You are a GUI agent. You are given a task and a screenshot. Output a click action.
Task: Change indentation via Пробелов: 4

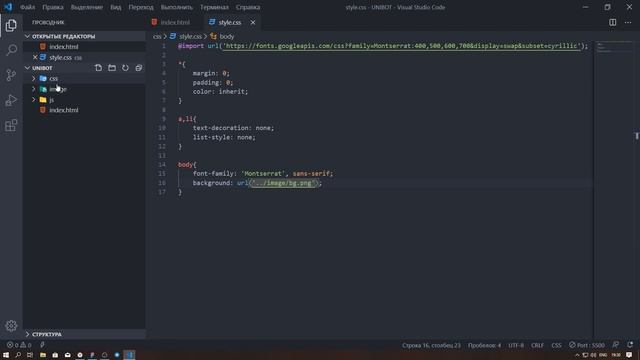(484, 345)
